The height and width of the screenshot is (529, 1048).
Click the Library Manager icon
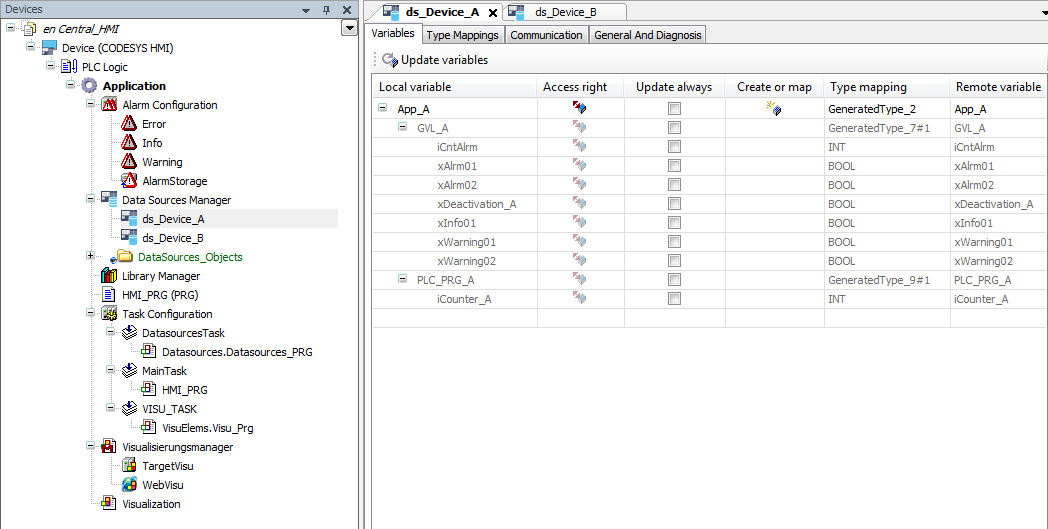point(110,276)
